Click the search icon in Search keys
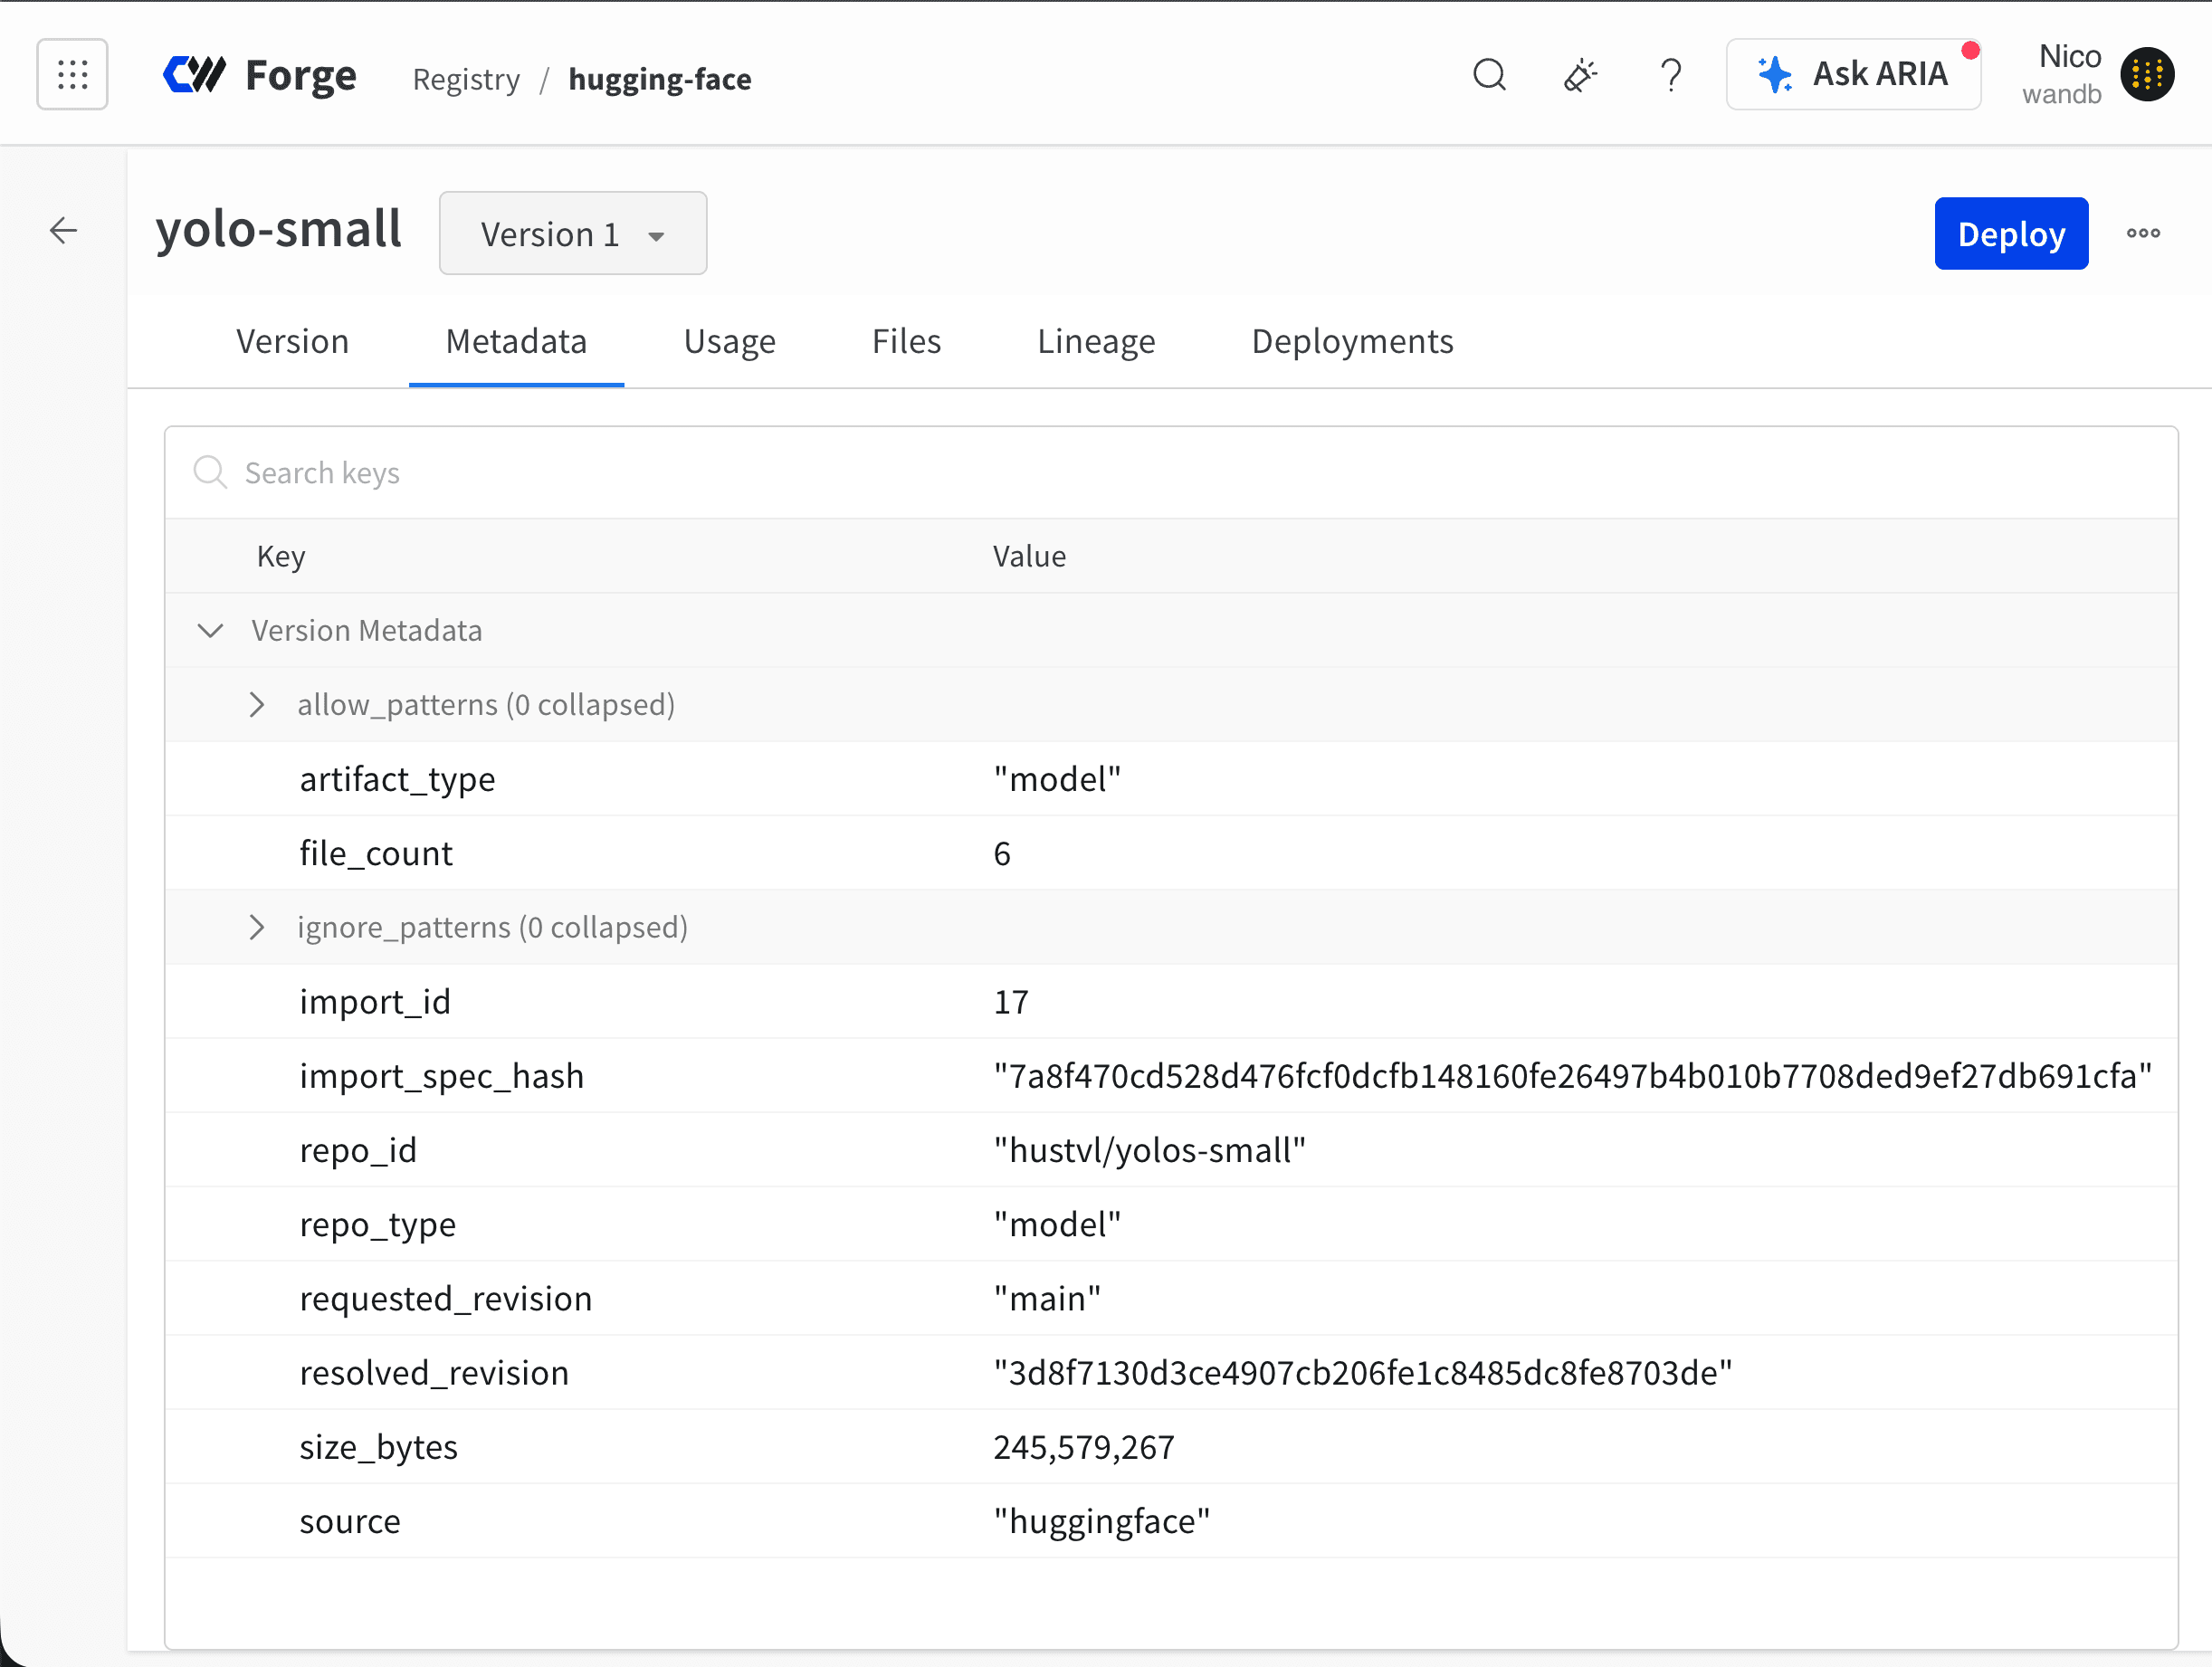Viewport: 2212px width, 1667px height. click(x=210, y=472)
